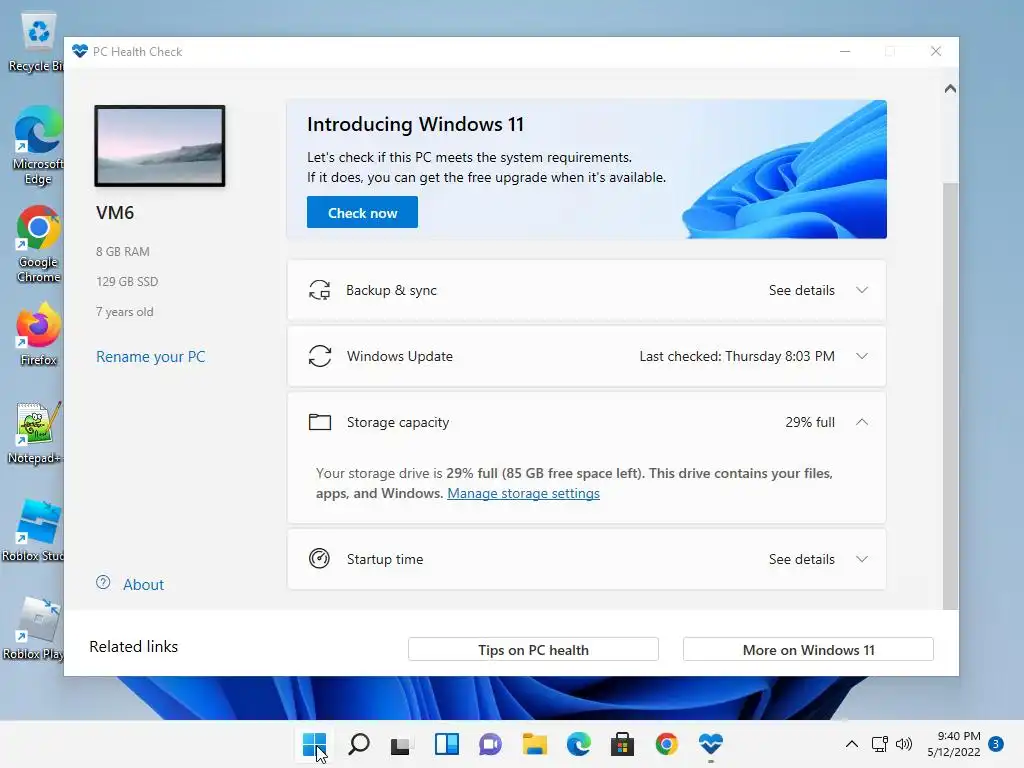This screenshot has height=768, width=1024.
Task: Click 'See details' on Backup & sync
Action: (801, 290)
